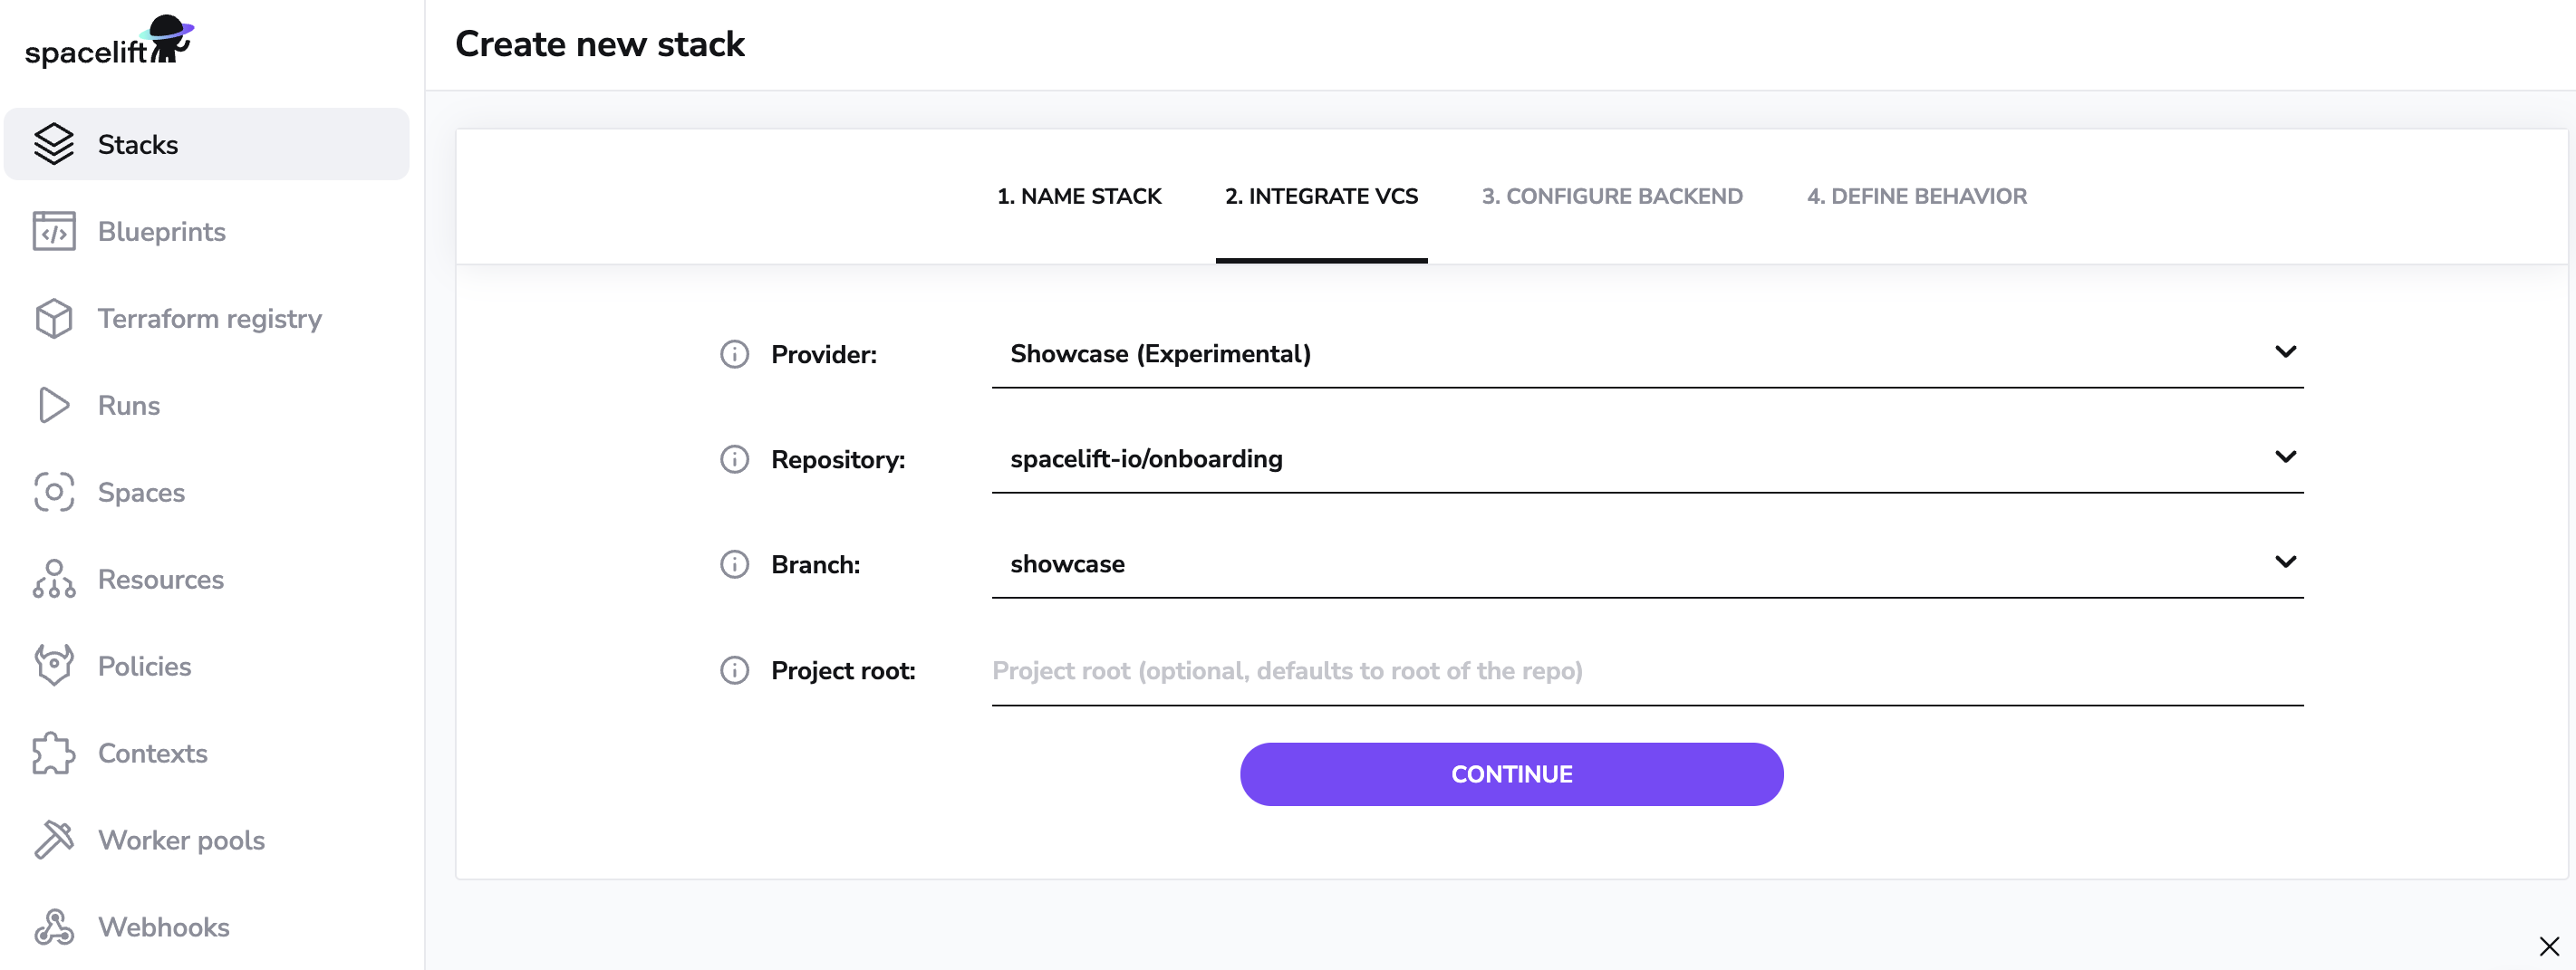Image resolution: width=2576 pixels, height=970 pixels.
Task: Expand the Branch dropdown selector
Action: 2285,562
